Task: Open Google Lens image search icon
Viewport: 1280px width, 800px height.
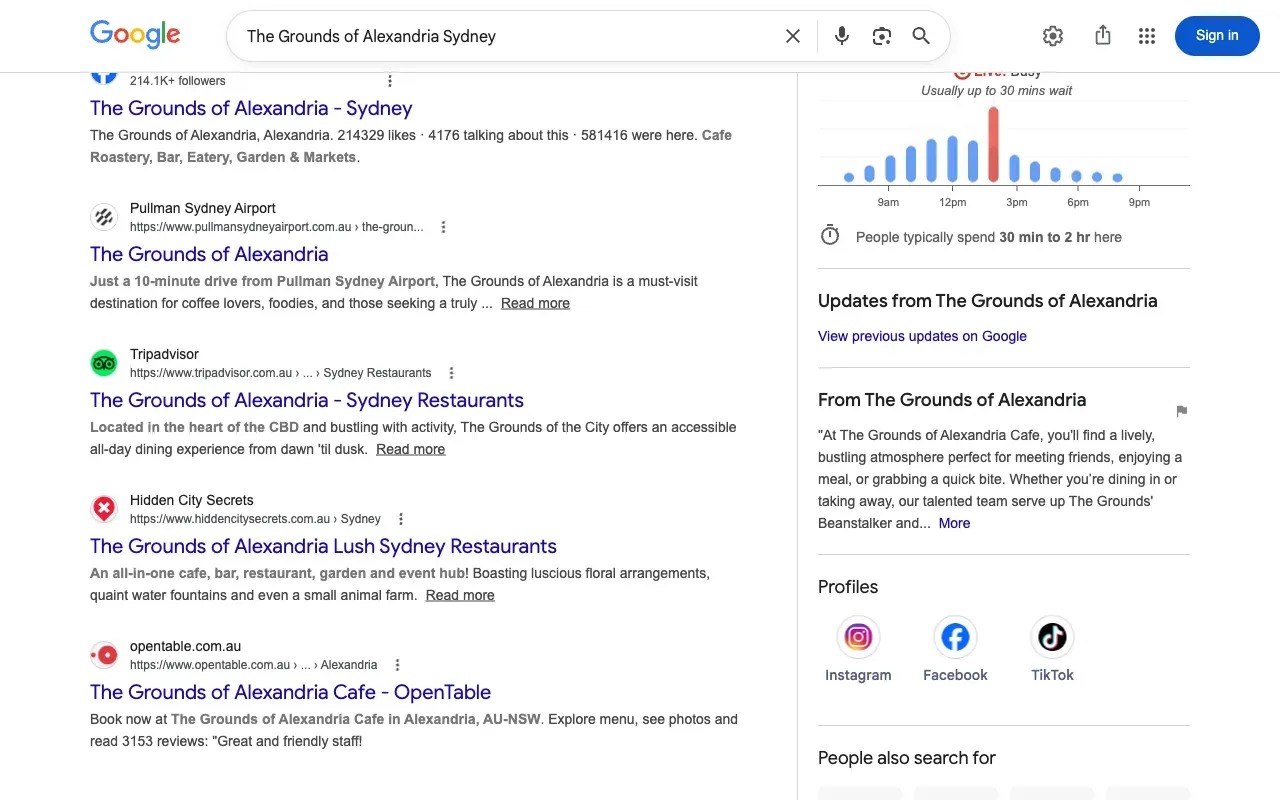Action: point(881,36)
